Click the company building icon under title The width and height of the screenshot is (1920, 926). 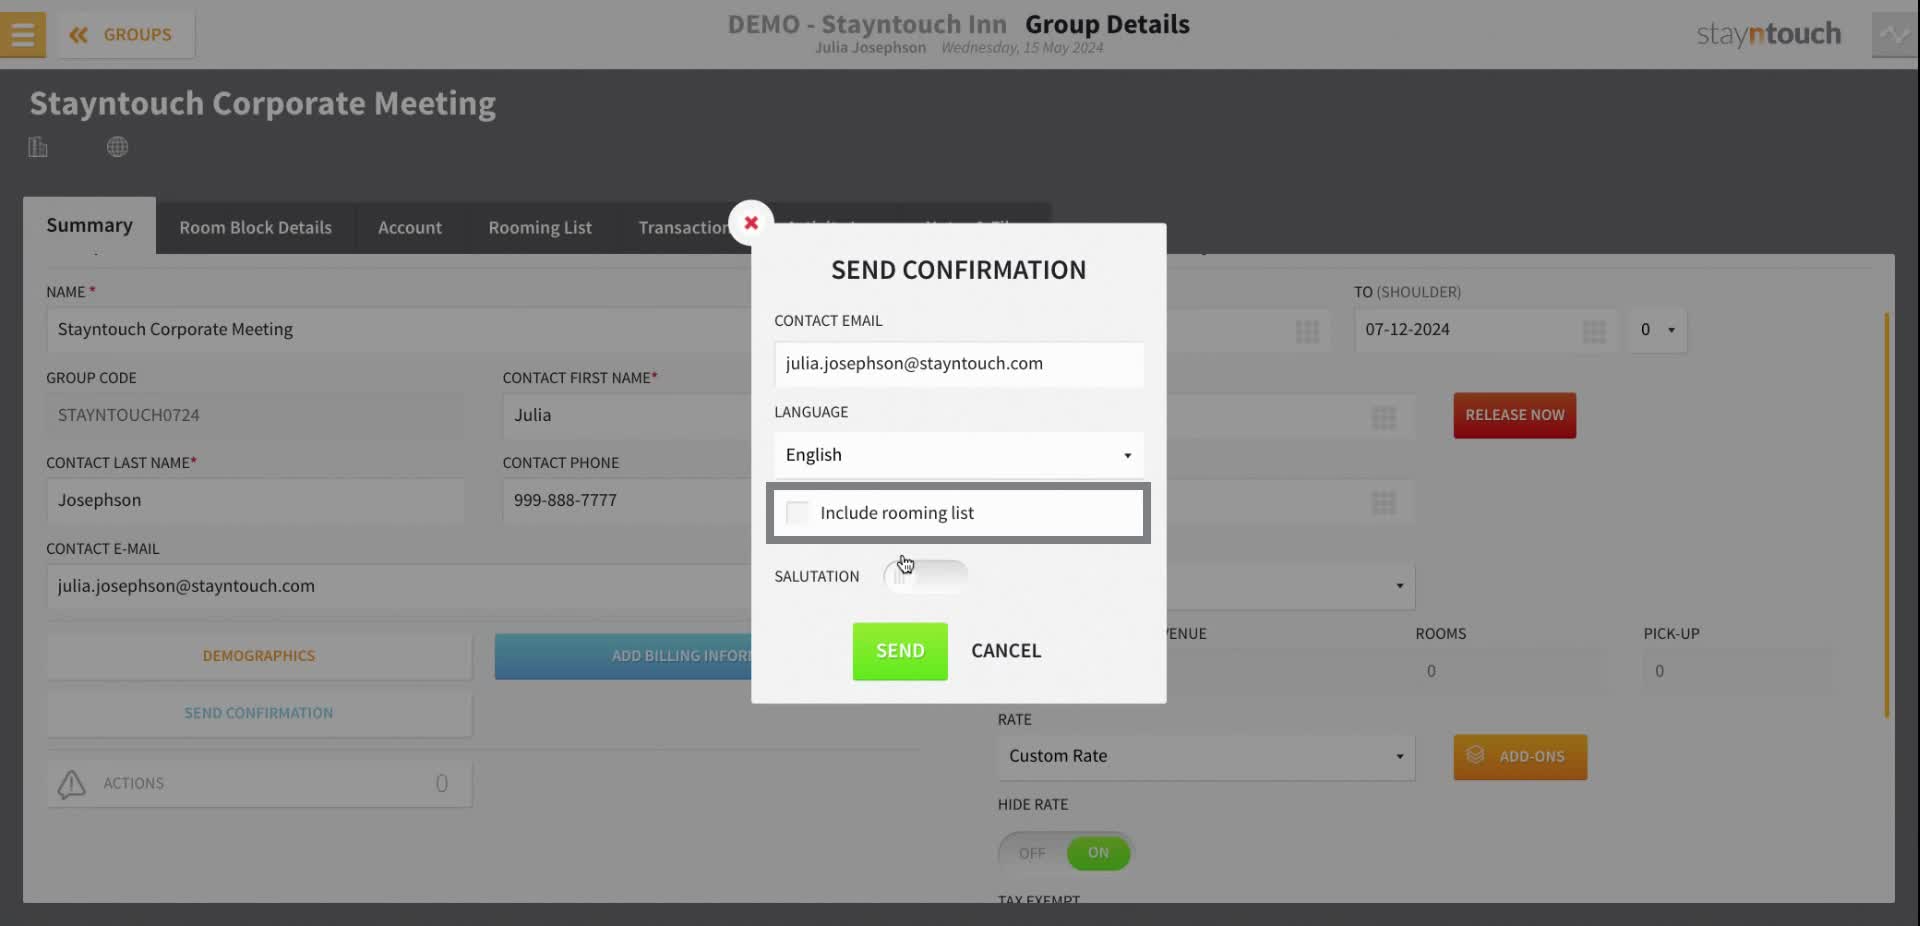38,147
